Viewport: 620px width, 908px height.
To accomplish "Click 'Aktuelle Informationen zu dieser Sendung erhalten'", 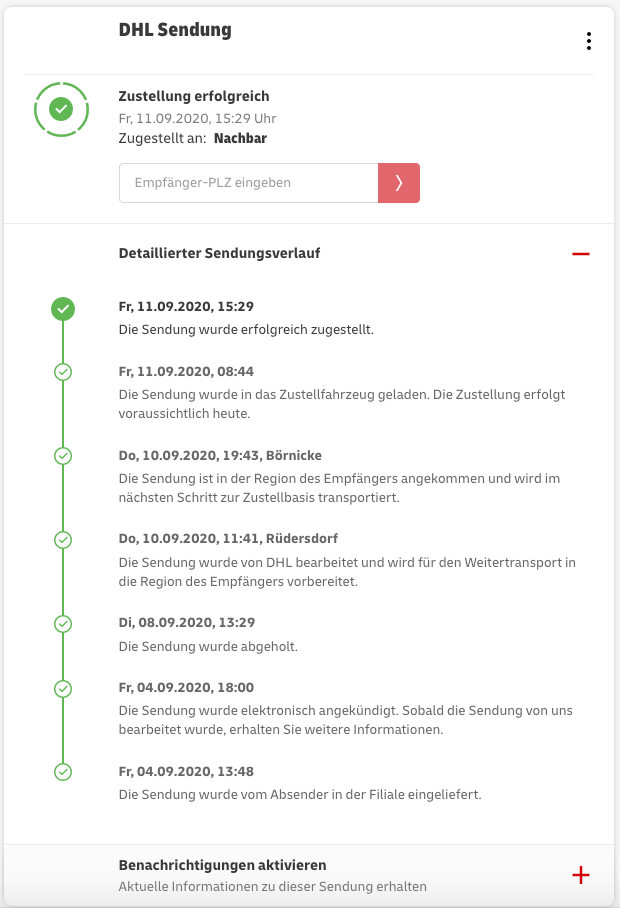I will tap(272, 886).
